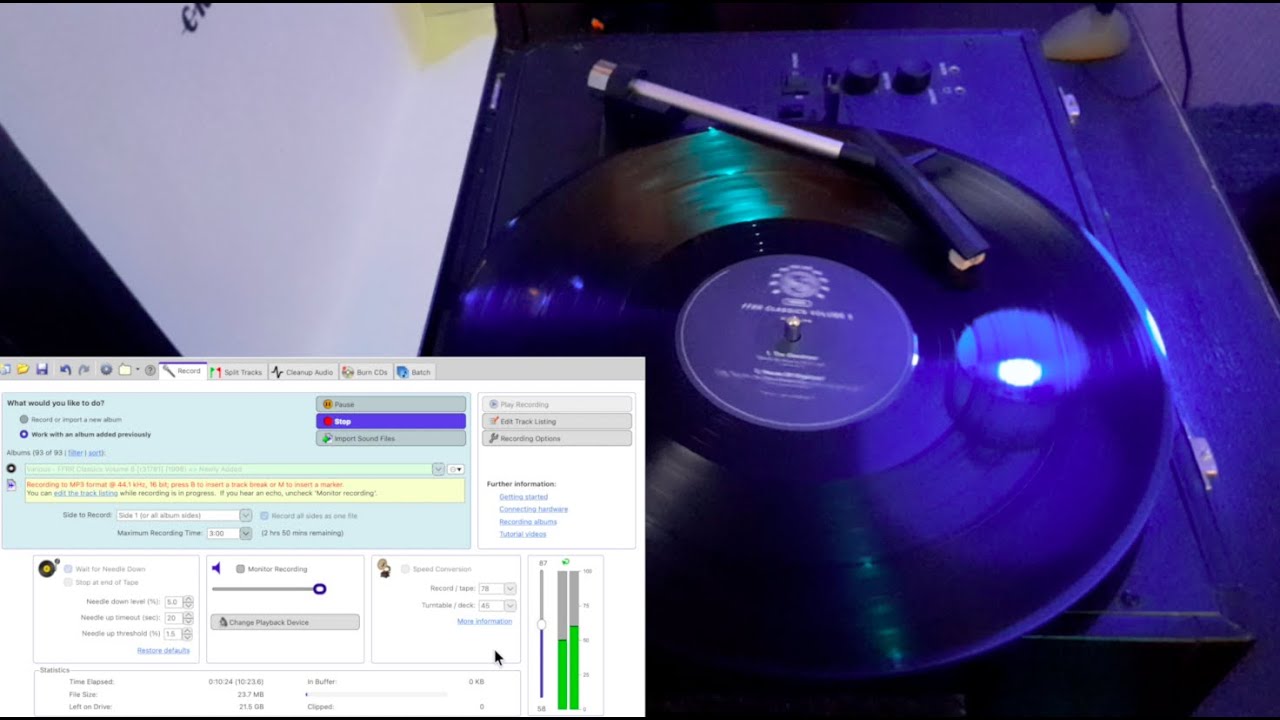1280x720 pixels.
Task: Open the small options dropdown right of album list
Action: click(456, 469)
